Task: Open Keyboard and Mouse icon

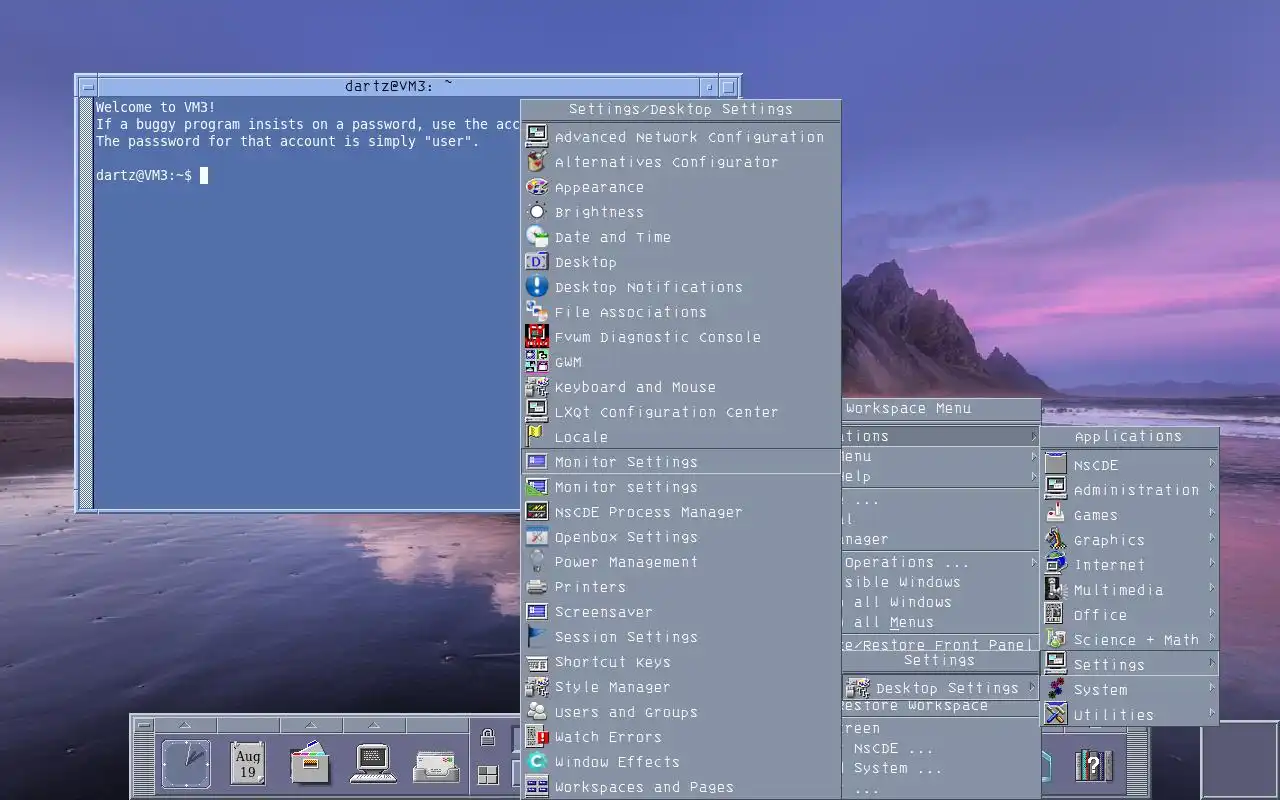Action: tap(537, 386)
